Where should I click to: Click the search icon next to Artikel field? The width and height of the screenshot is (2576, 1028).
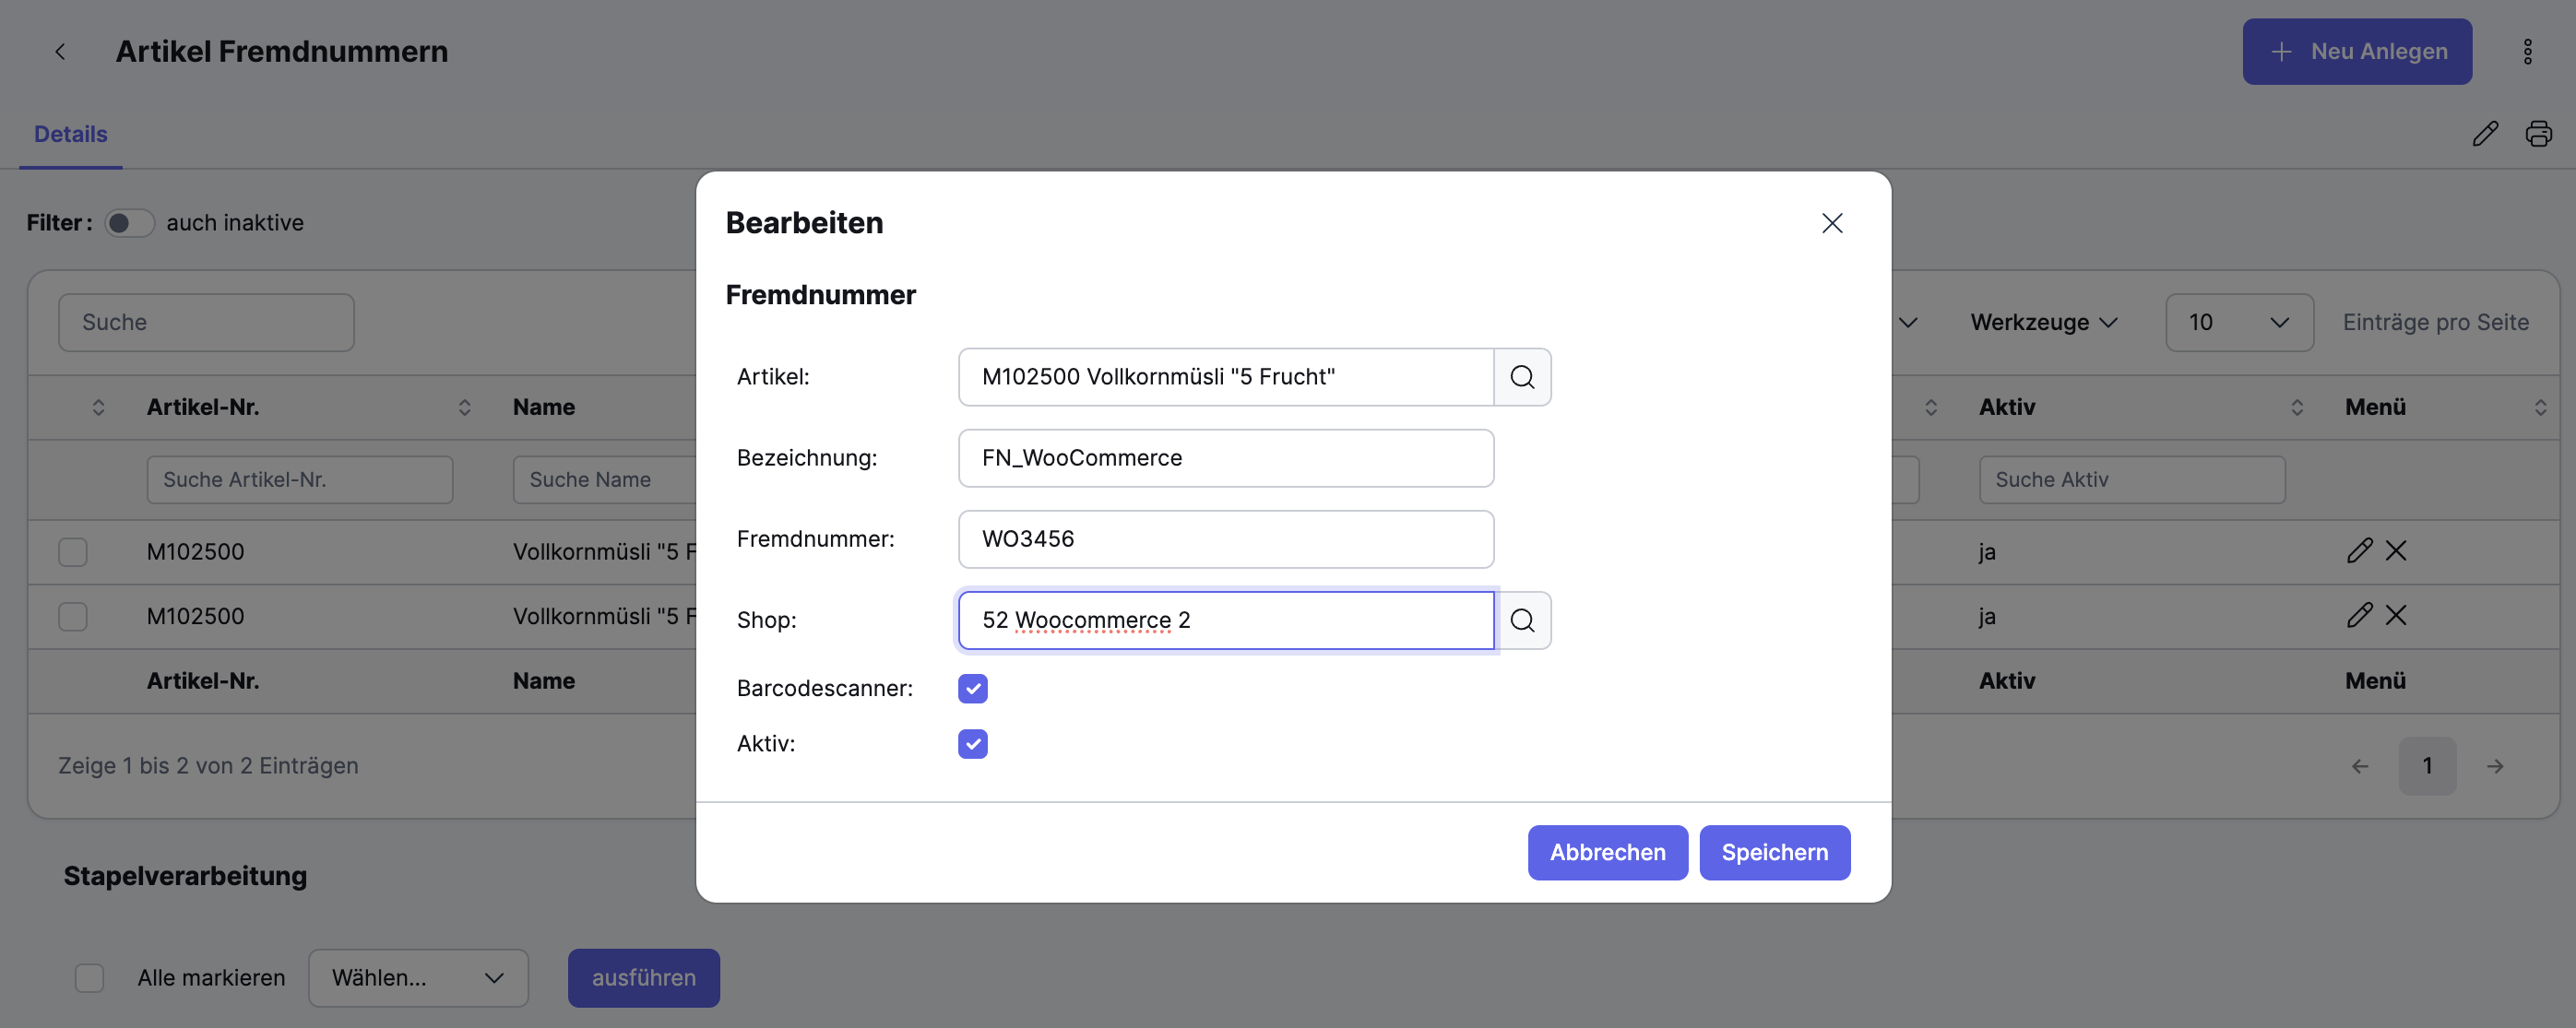pos(1522,377)
